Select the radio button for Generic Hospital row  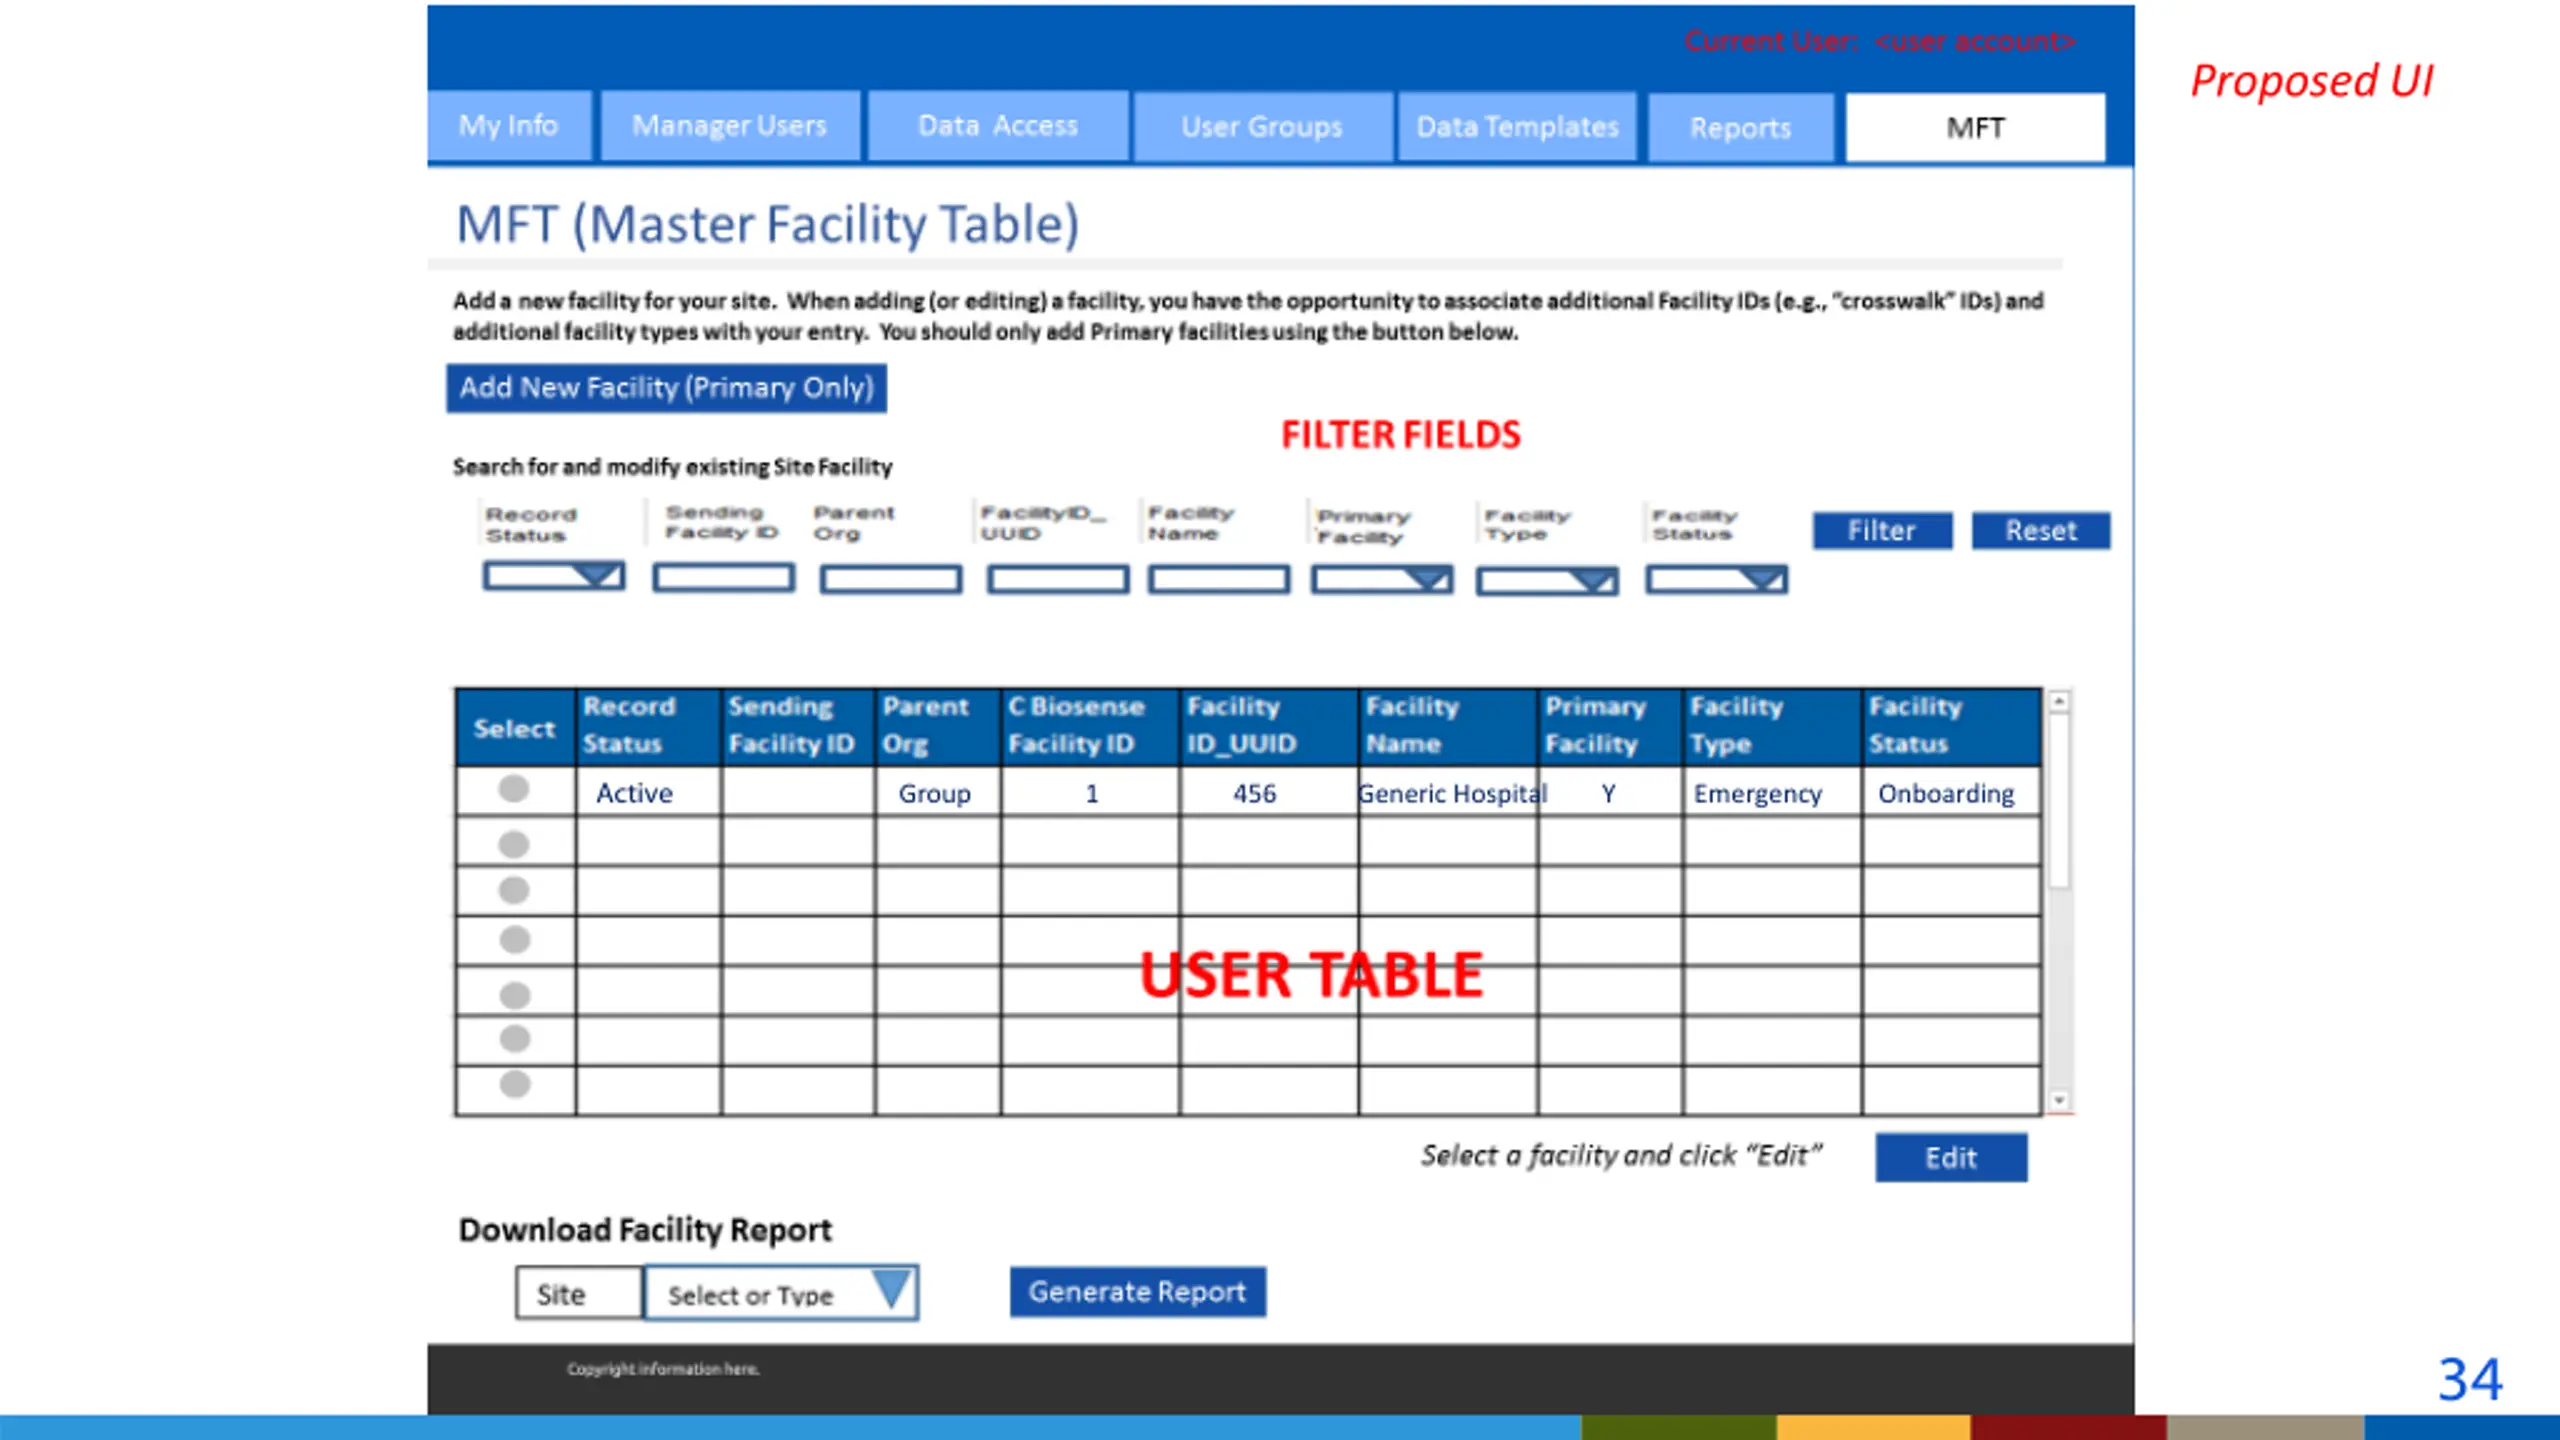513,789
